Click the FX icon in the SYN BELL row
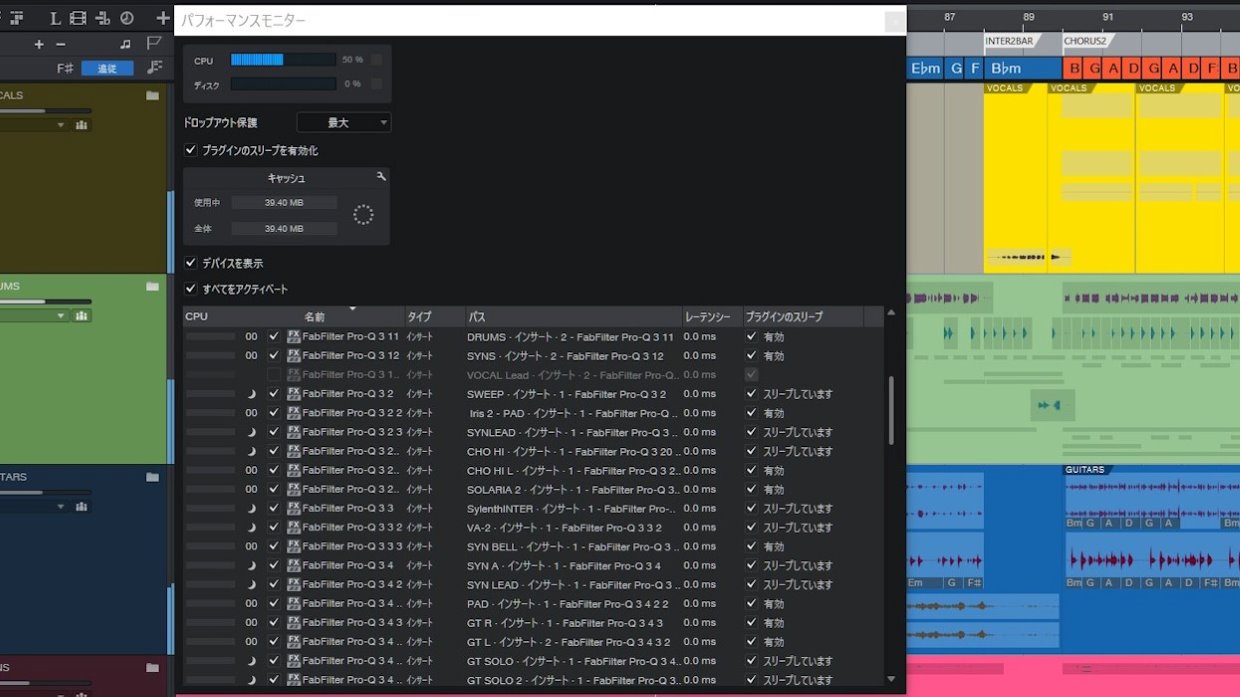Screen dimensions: 1240x697 [x=294, y=547]
